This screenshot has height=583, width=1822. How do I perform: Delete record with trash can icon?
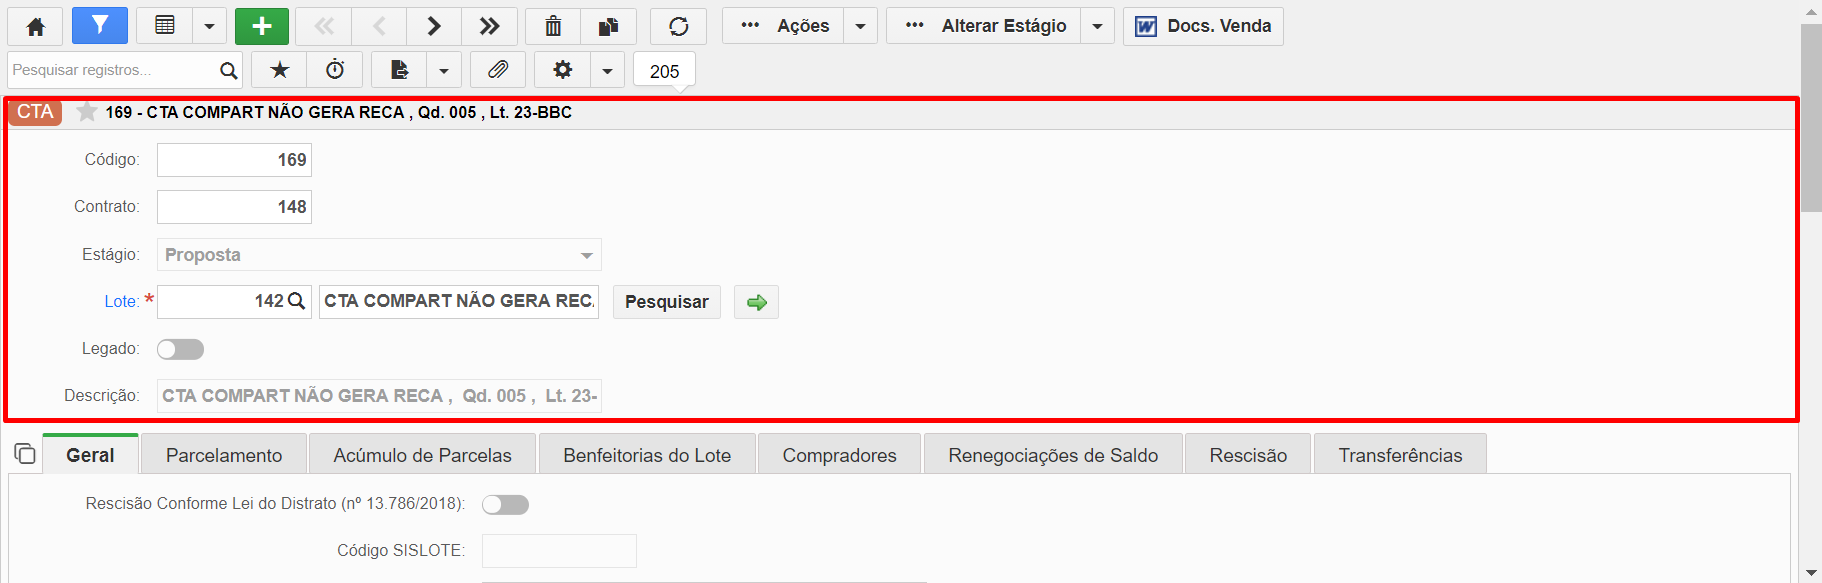pyautogui.click(x=553, y=26)
